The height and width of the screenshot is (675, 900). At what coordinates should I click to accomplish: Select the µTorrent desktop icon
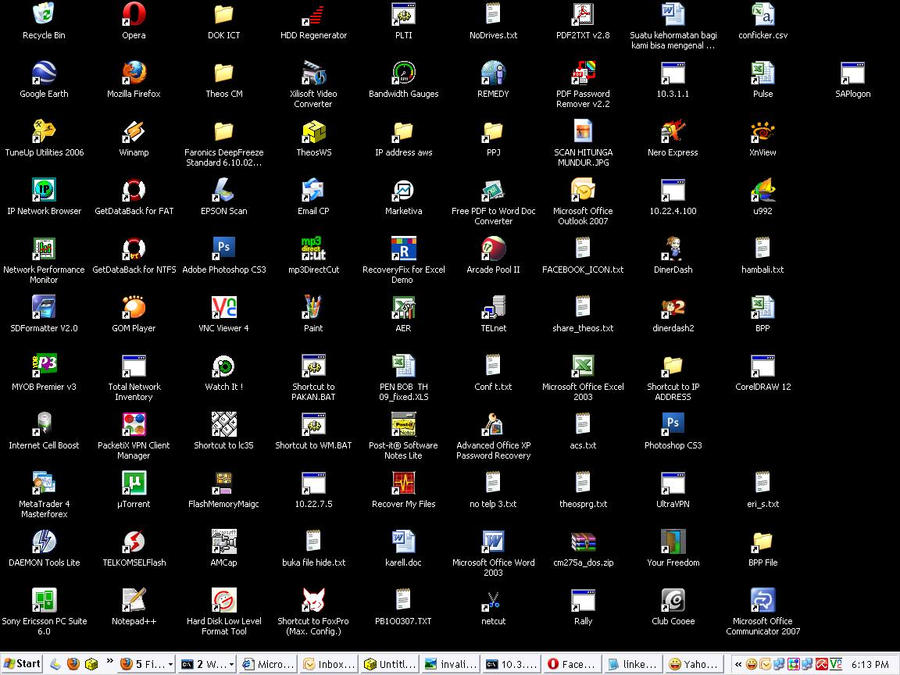click(134, 483)
